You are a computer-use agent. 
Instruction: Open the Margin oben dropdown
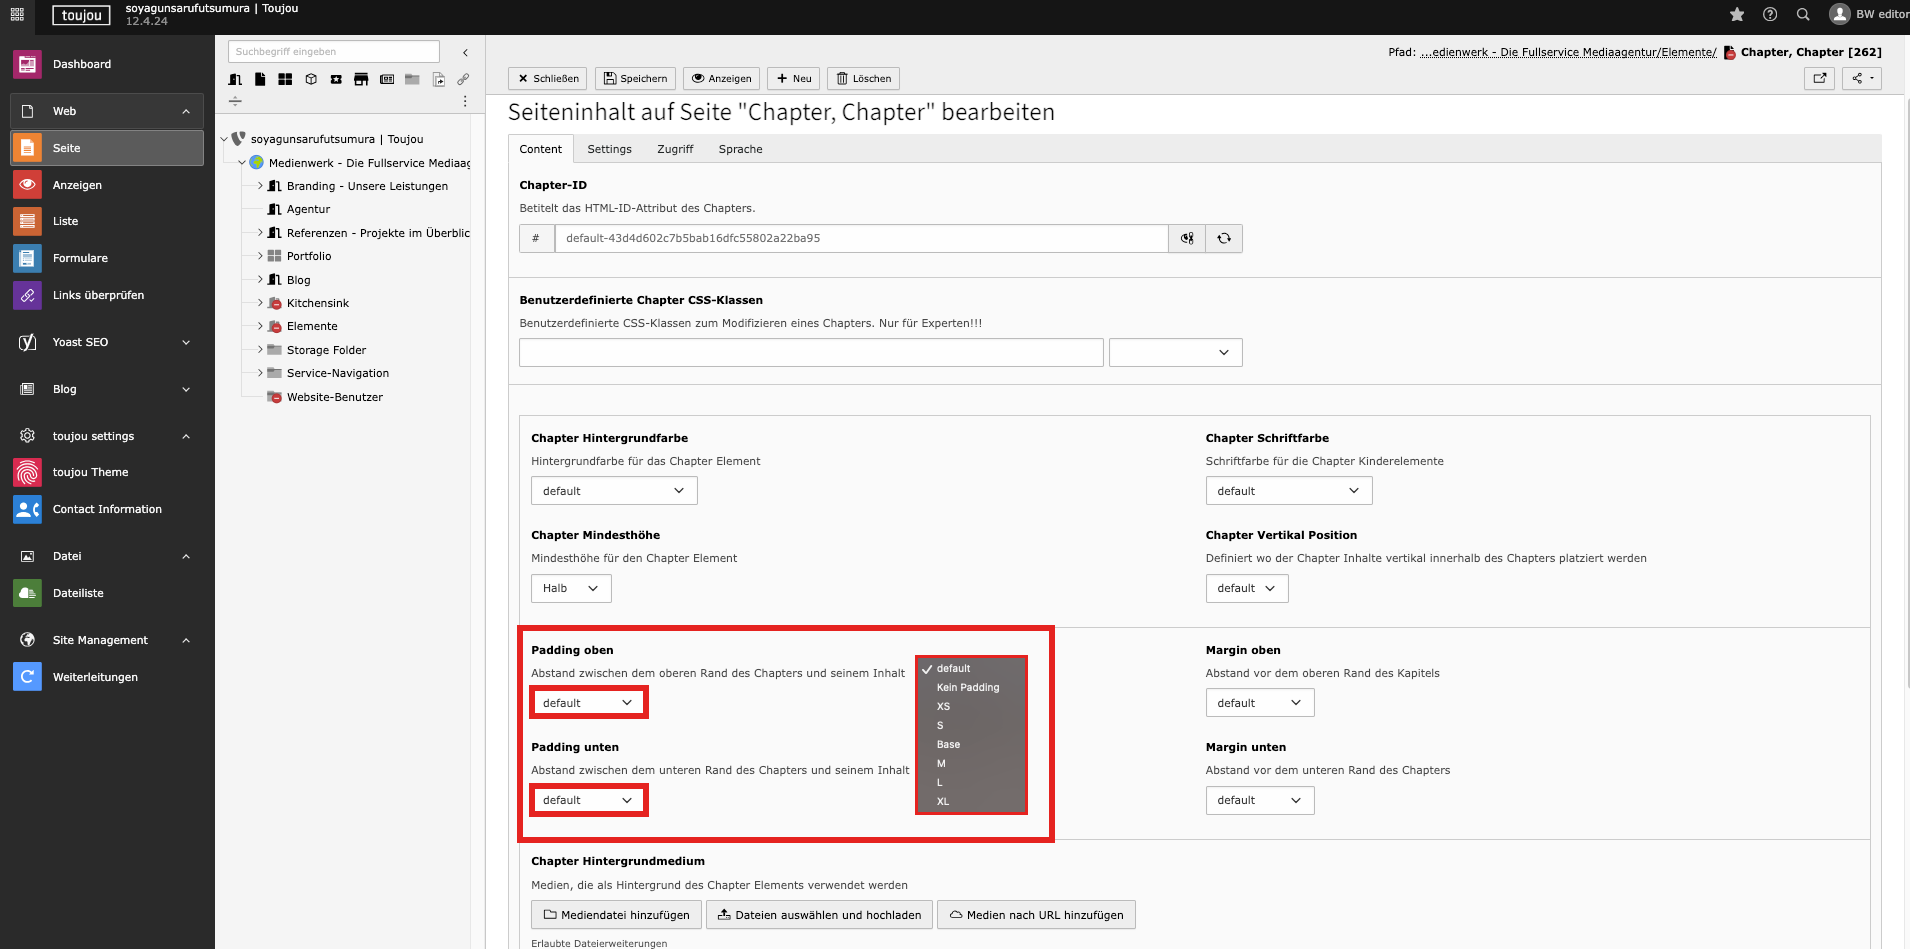coord(1259,703)
